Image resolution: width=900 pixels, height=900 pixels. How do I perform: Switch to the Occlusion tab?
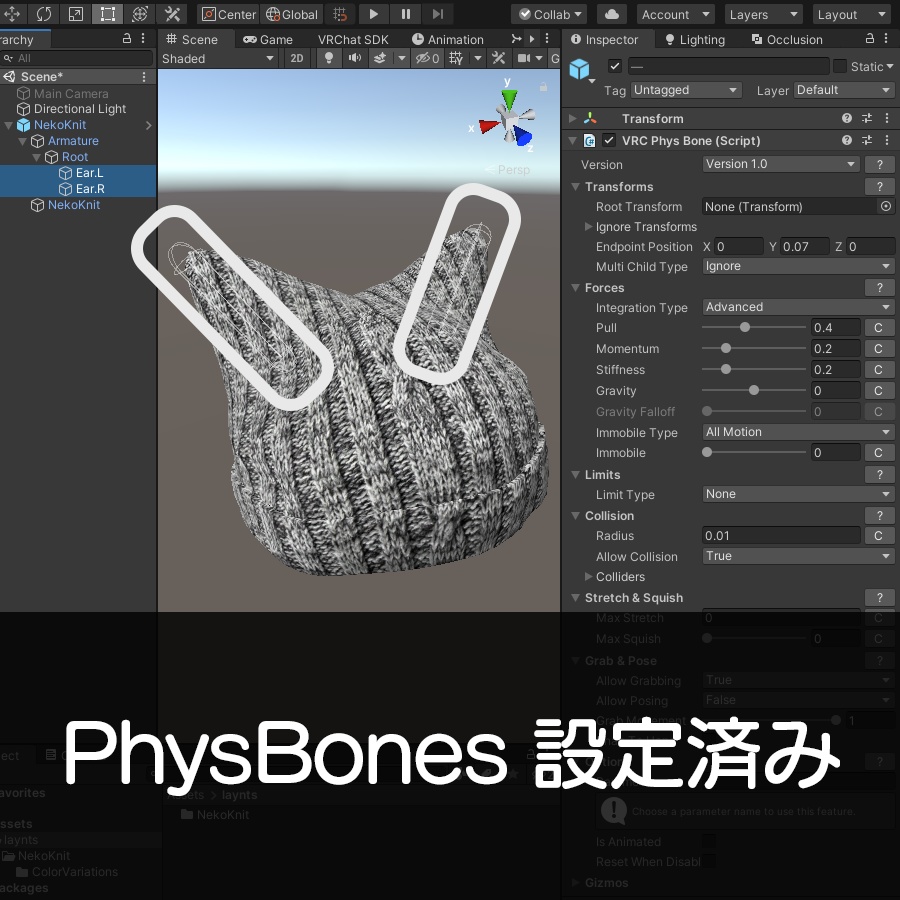(787, 40)
